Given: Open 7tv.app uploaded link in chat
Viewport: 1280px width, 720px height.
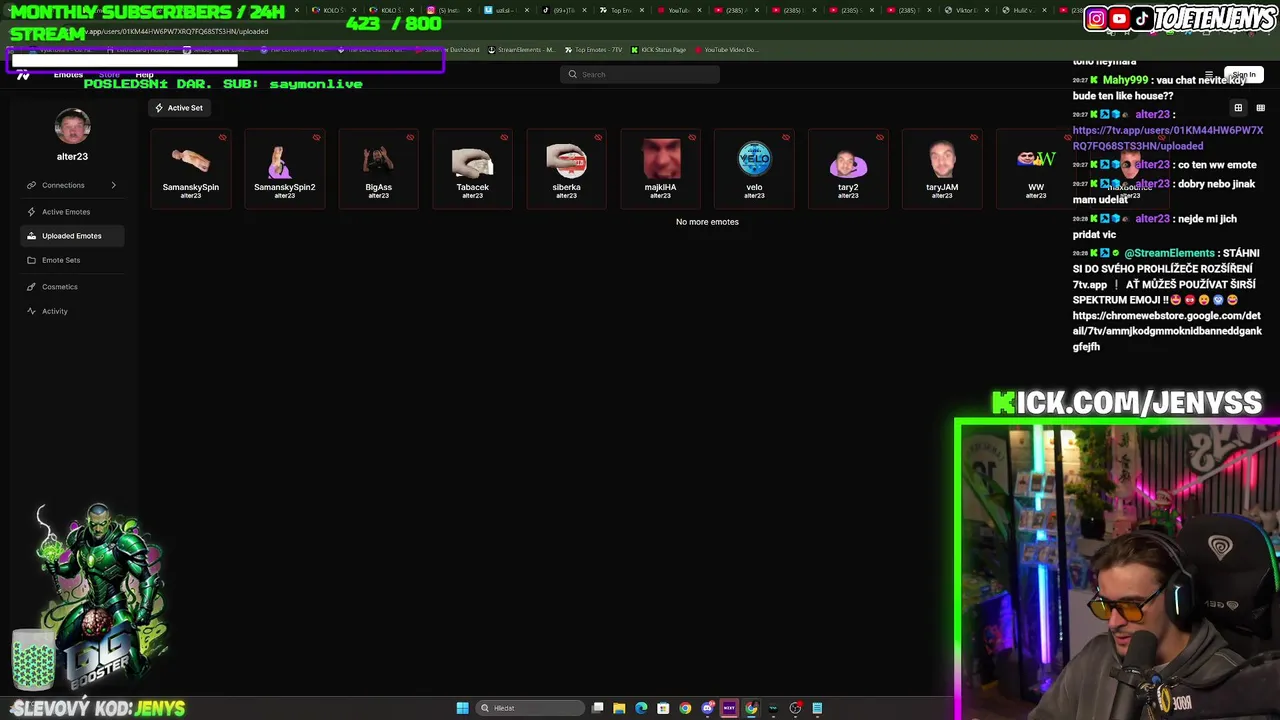Looking at the screenshot, I should 1168,138.
